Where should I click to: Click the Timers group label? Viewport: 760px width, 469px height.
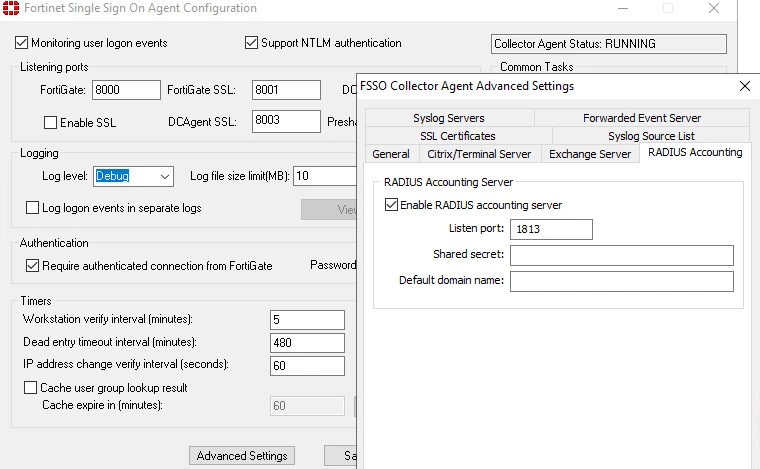(36, 301)
